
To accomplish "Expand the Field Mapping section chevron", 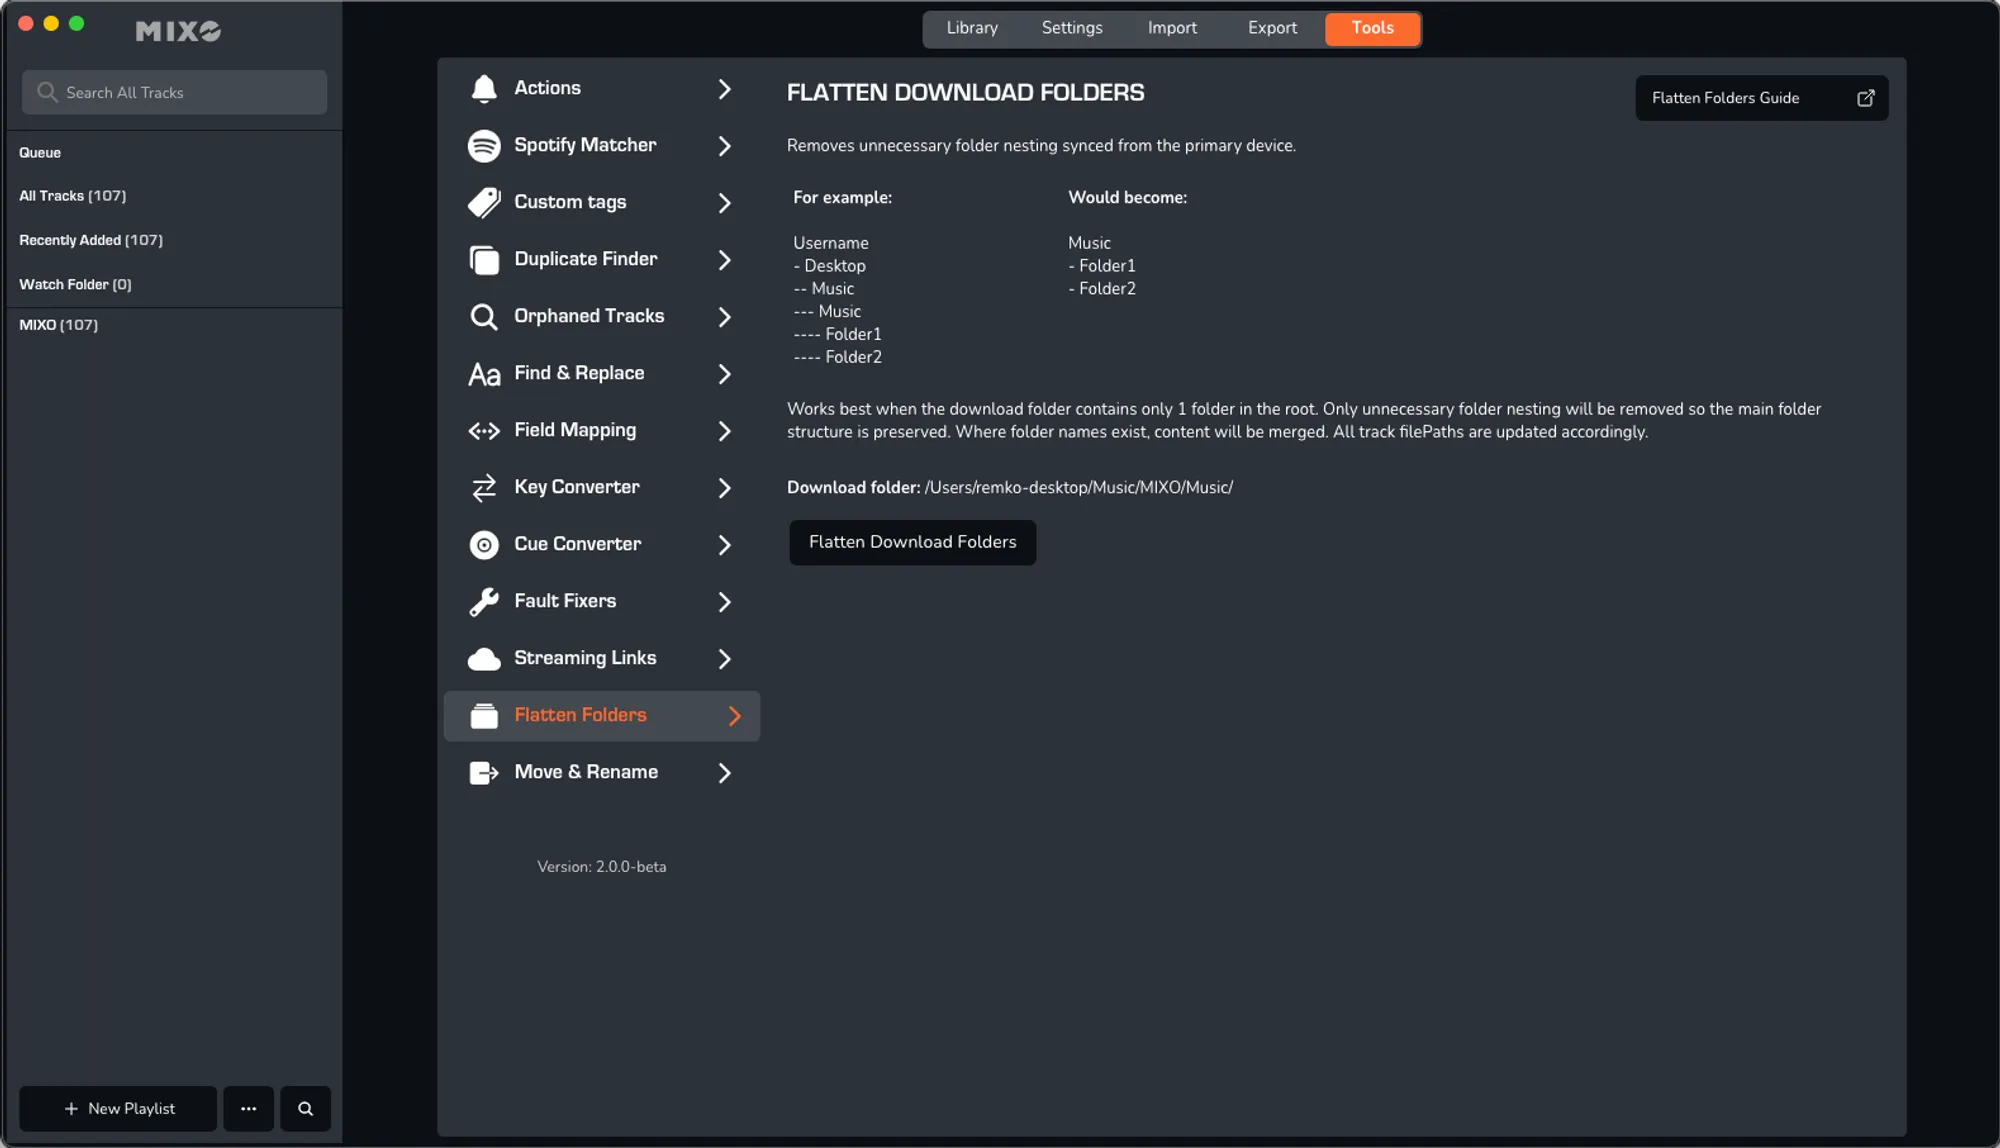I will point(725,431).
